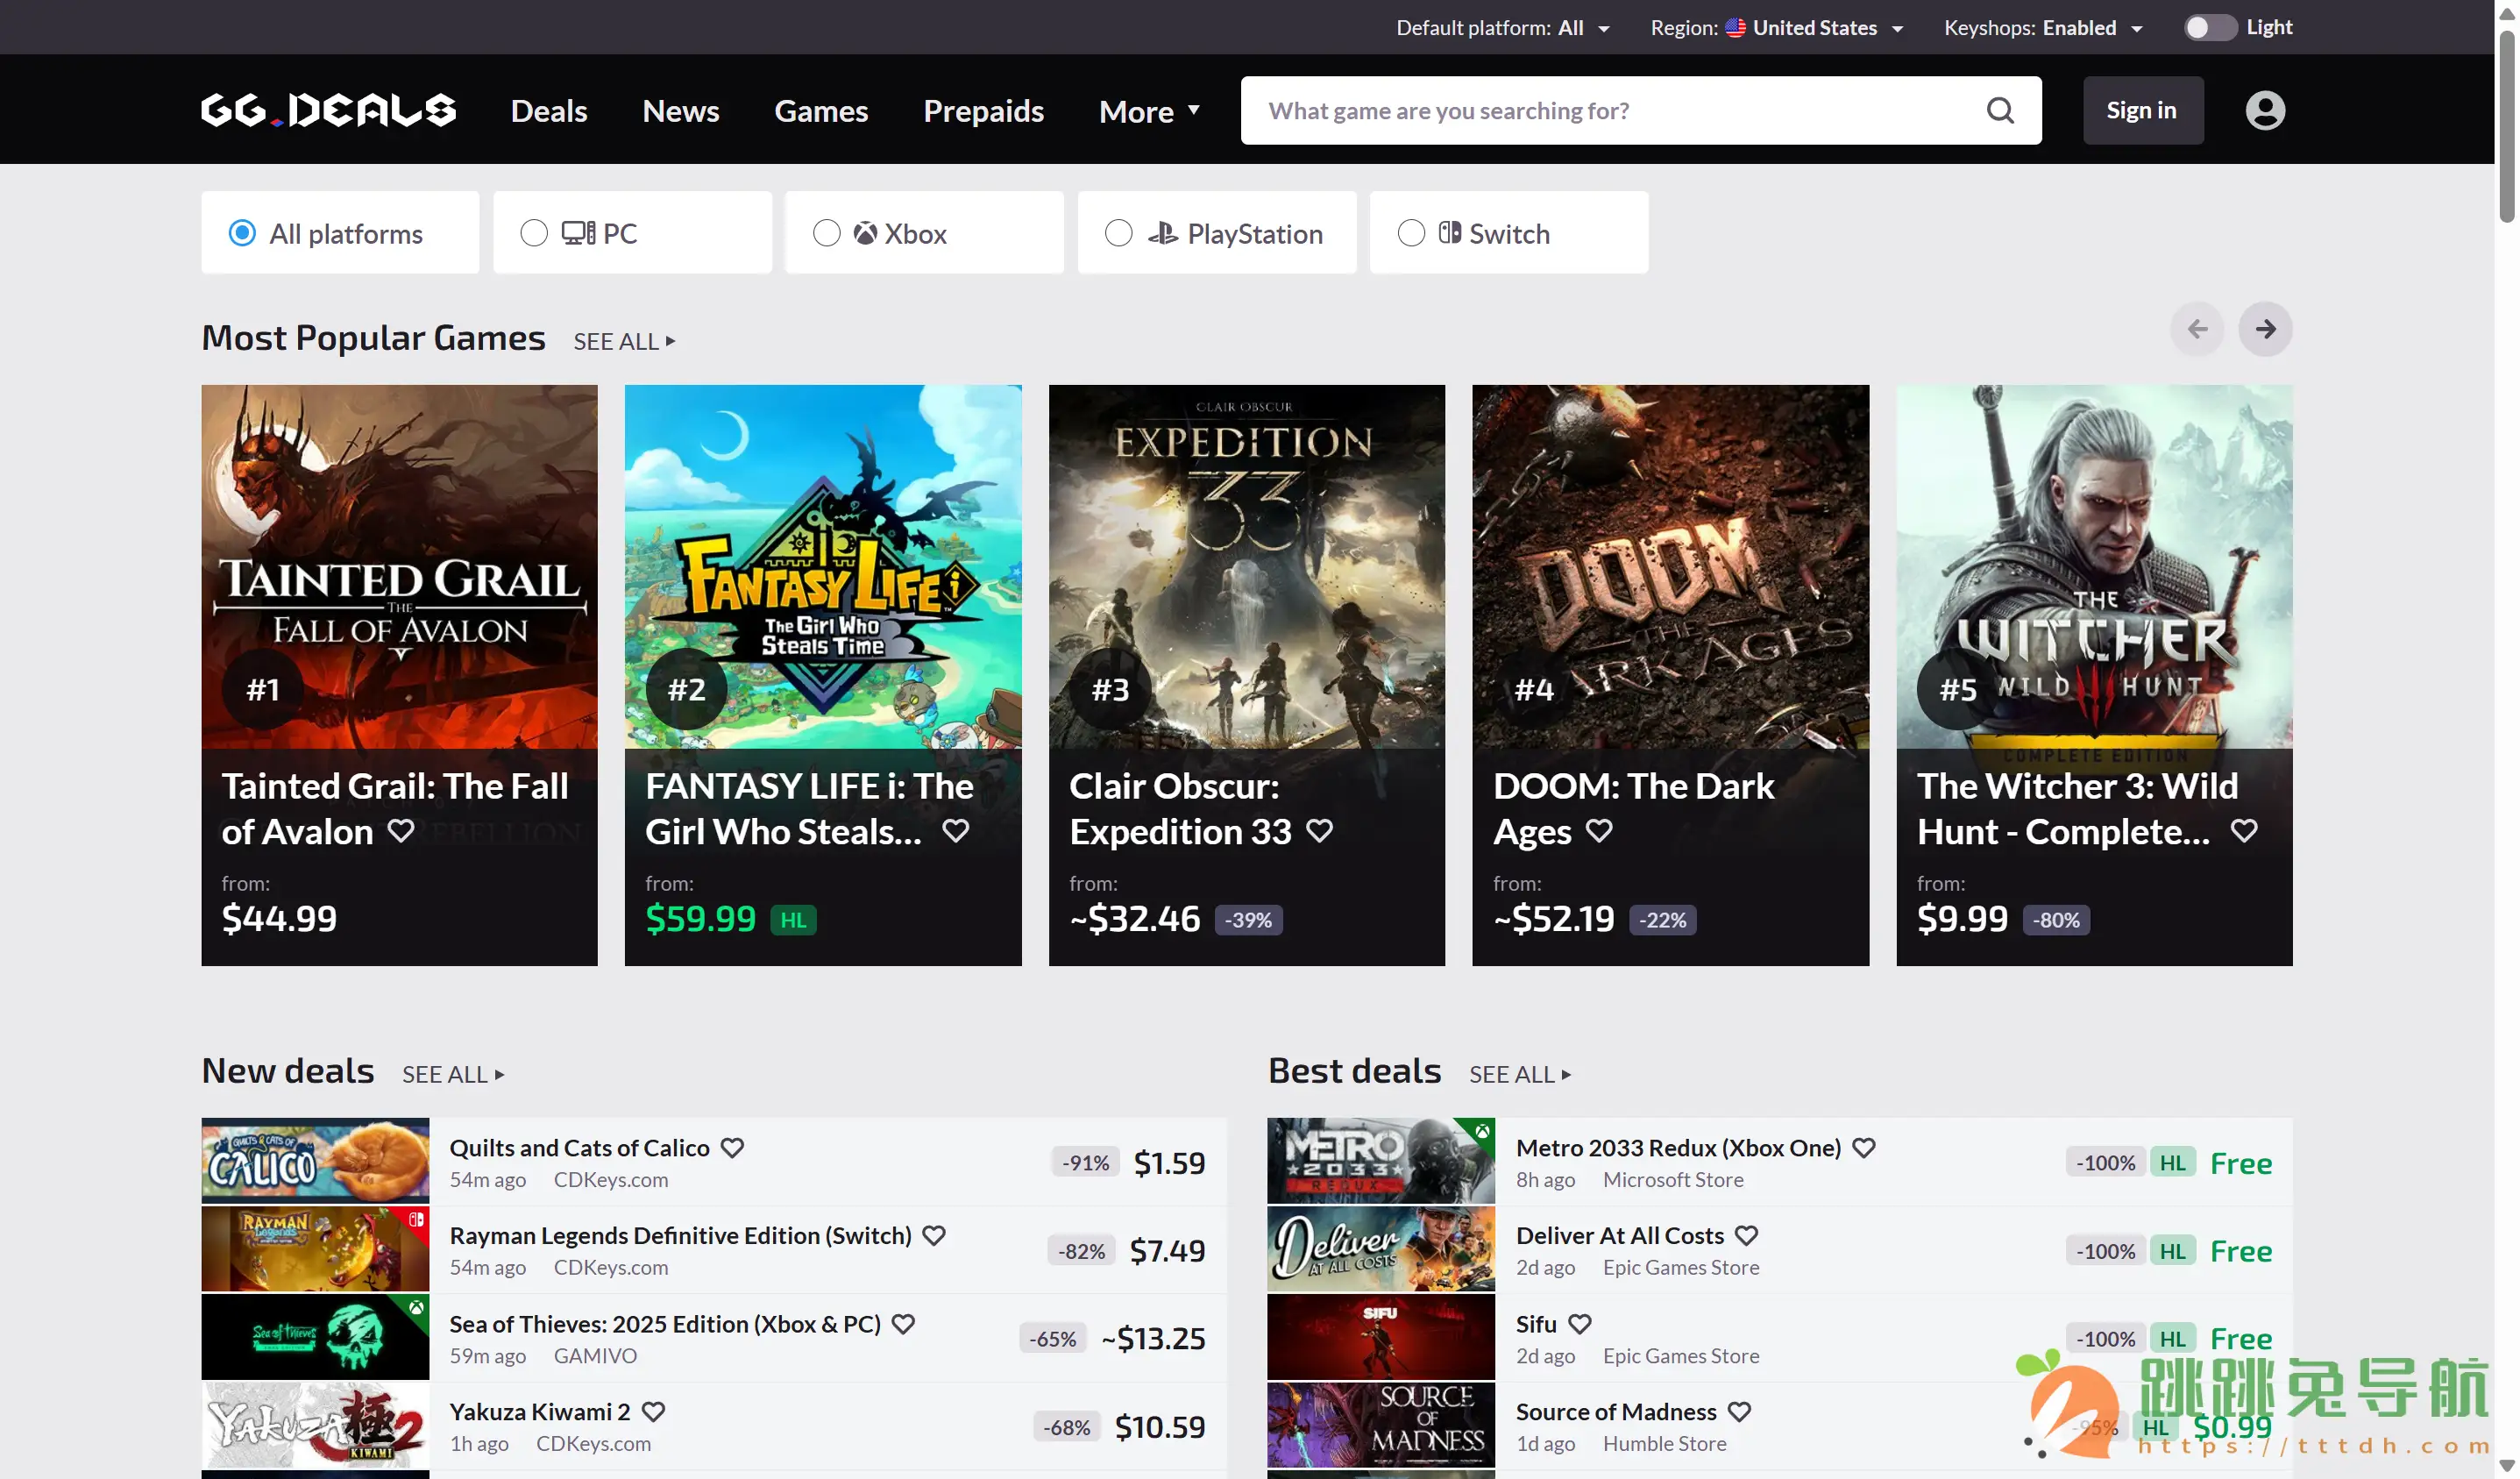The image size is (2520, 1479).
Task: Wishlist heart for Sifu
Action: pyautogui.click(x=1579, y=1324)
